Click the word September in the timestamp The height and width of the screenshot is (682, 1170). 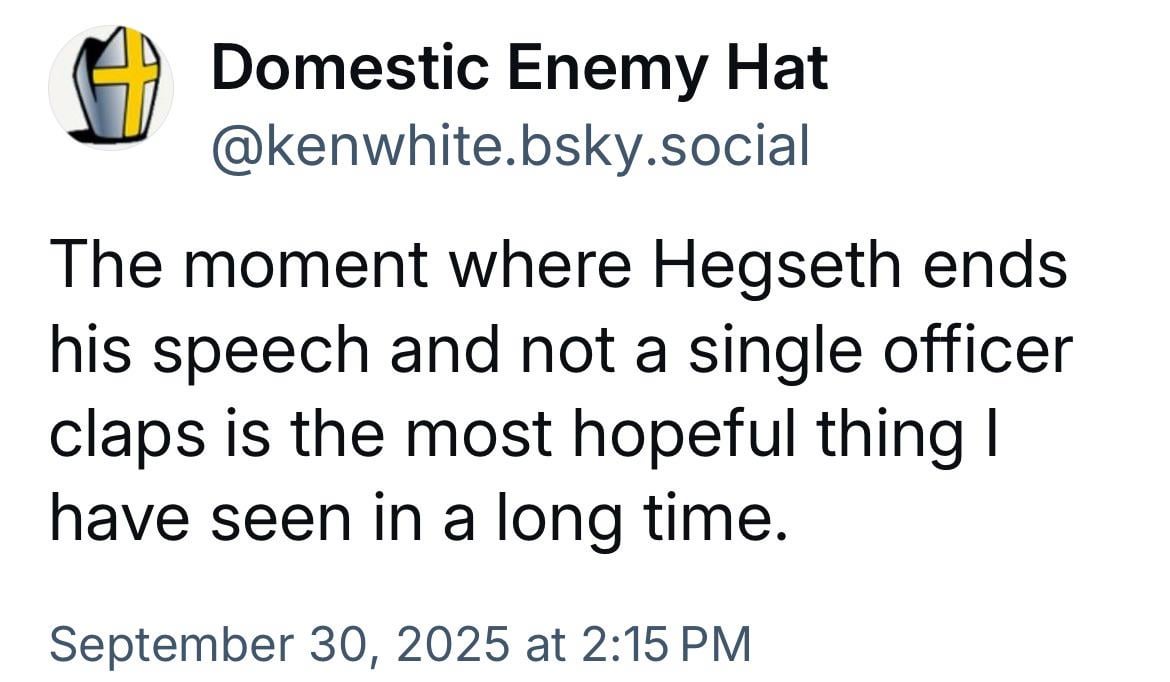(x=172, y=645)
